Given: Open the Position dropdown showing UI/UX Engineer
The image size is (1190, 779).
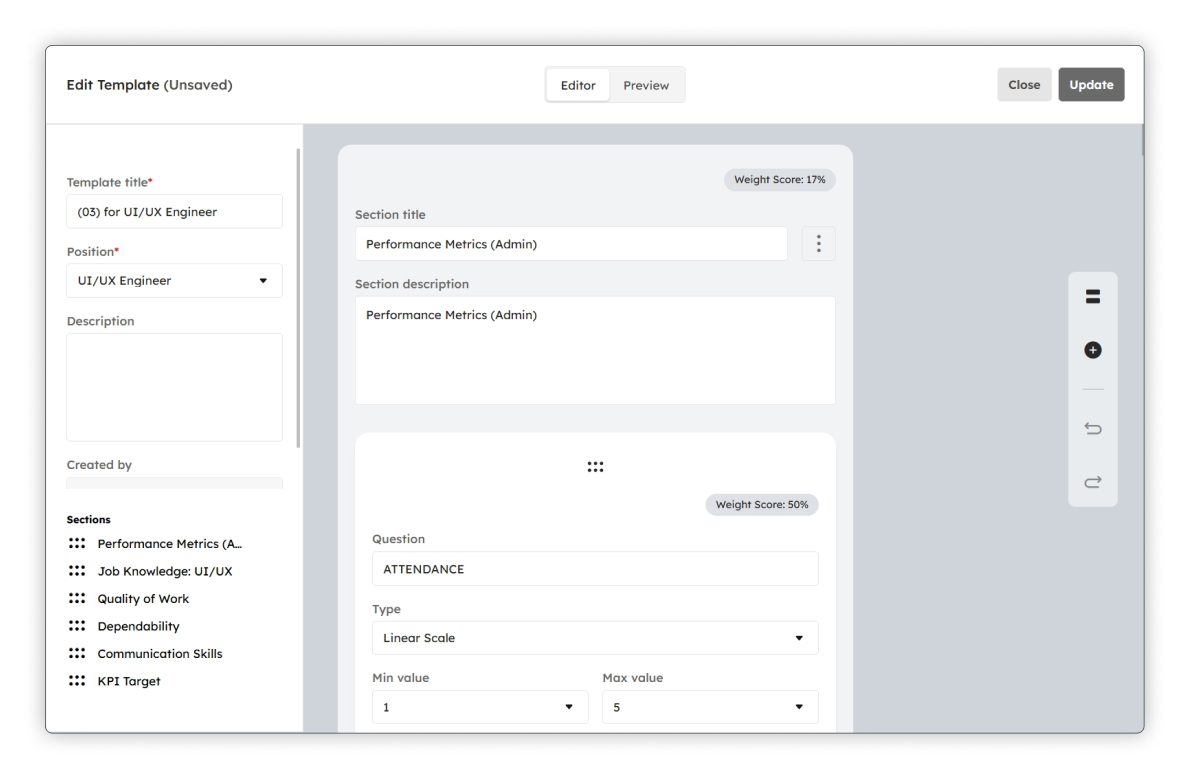Looking at the screenshot, I should pyautogui.click(x=175, y=281).
